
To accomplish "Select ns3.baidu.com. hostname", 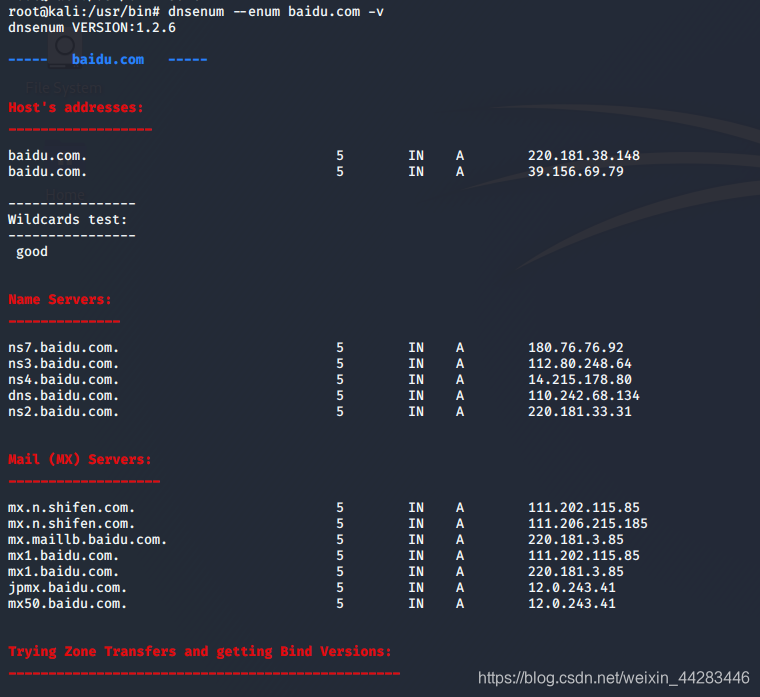I will pos(63,364).
